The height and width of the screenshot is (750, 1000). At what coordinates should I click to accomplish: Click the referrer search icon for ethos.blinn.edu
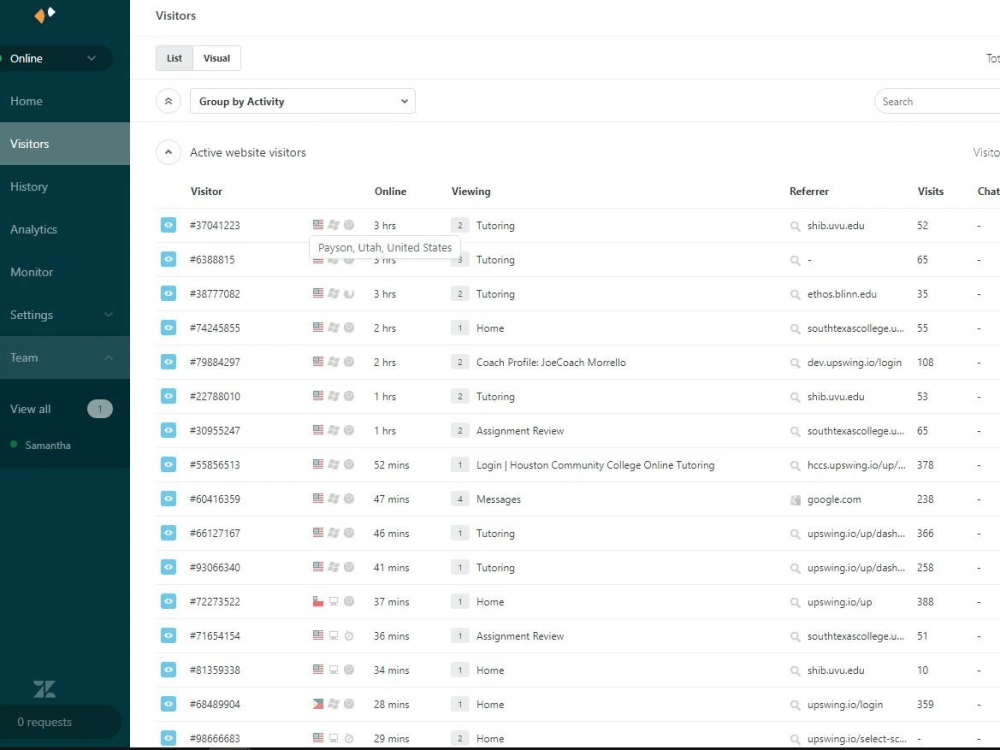(x=795, y=294)
